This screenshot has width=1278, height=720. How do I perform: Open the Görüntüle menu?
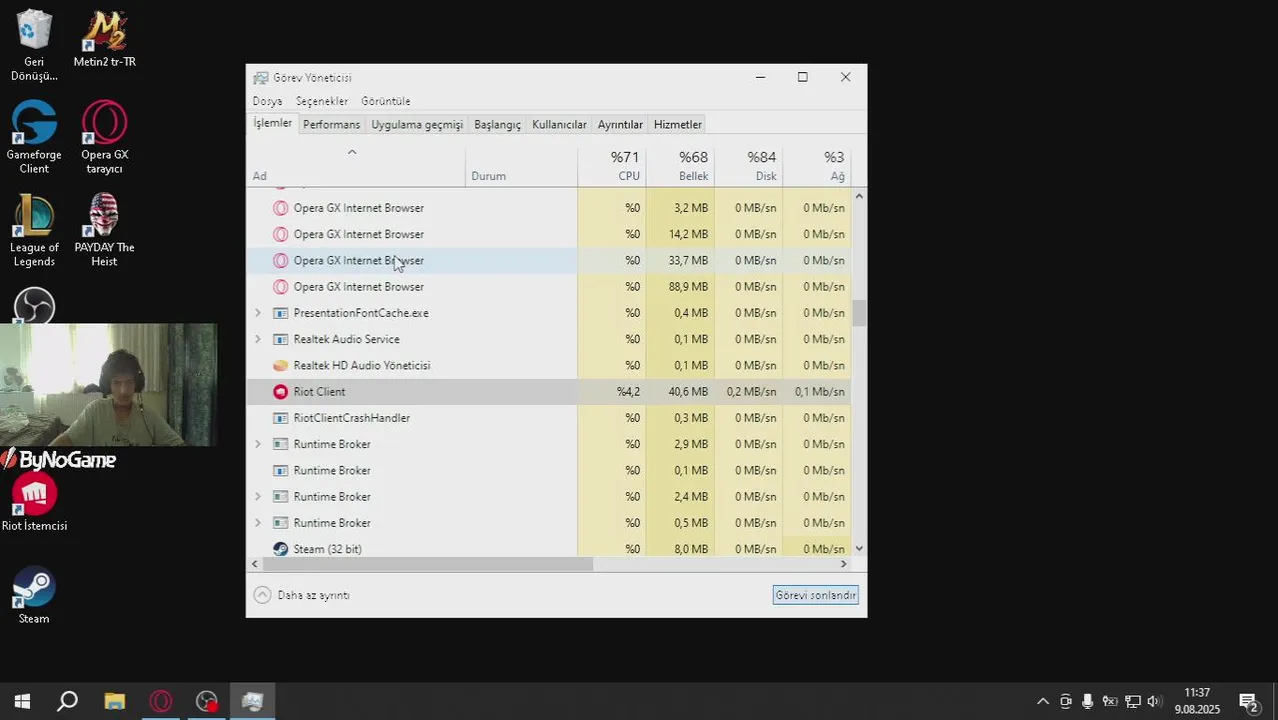pyautogui.click(x=386, y=101)
